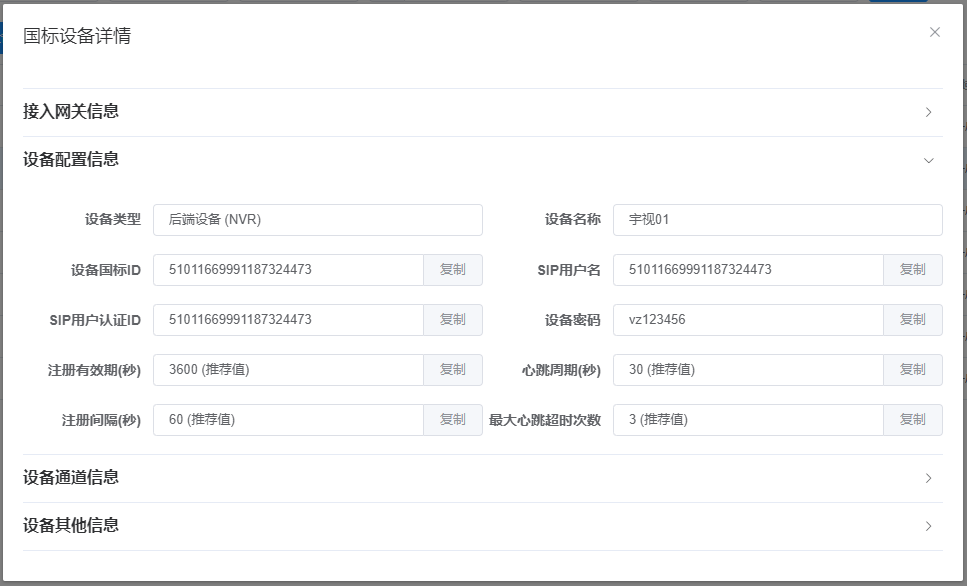Click the SIP用户名 input field
967x586 pixels.
tap(748, 270)
